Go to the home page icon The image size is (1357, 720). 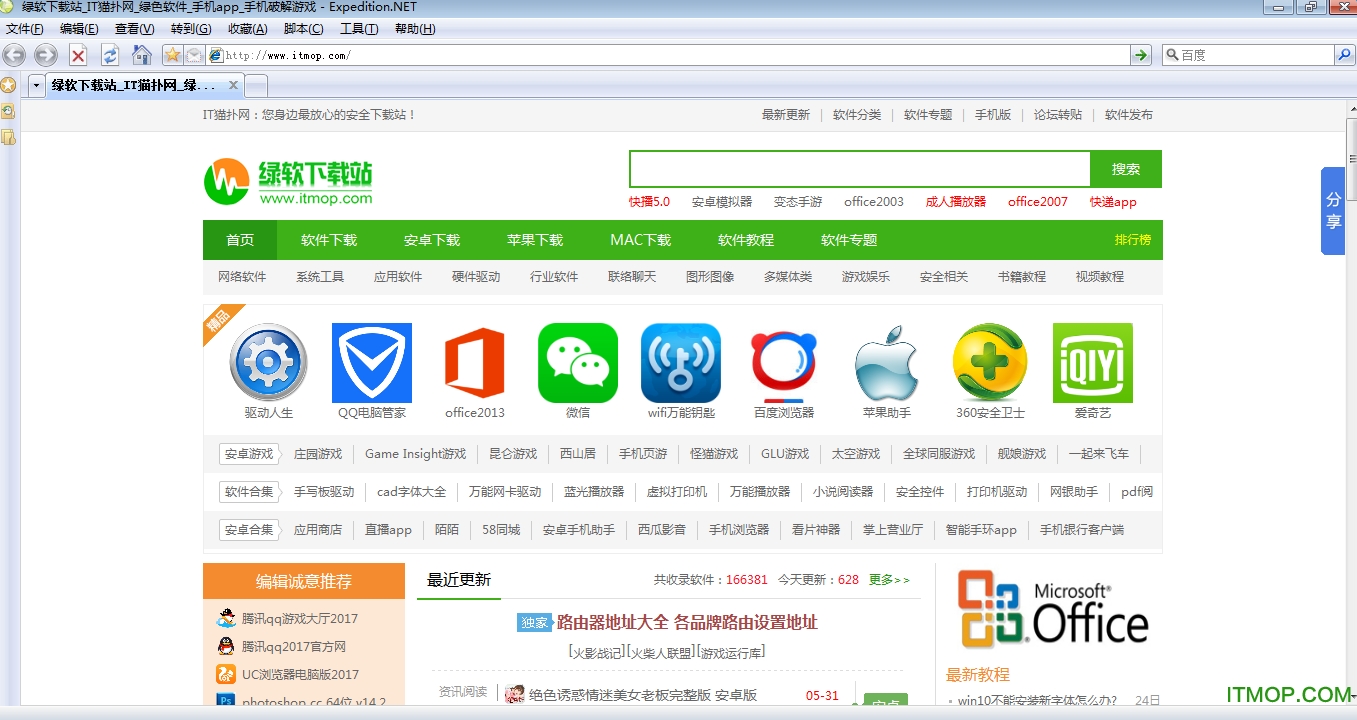142,55
